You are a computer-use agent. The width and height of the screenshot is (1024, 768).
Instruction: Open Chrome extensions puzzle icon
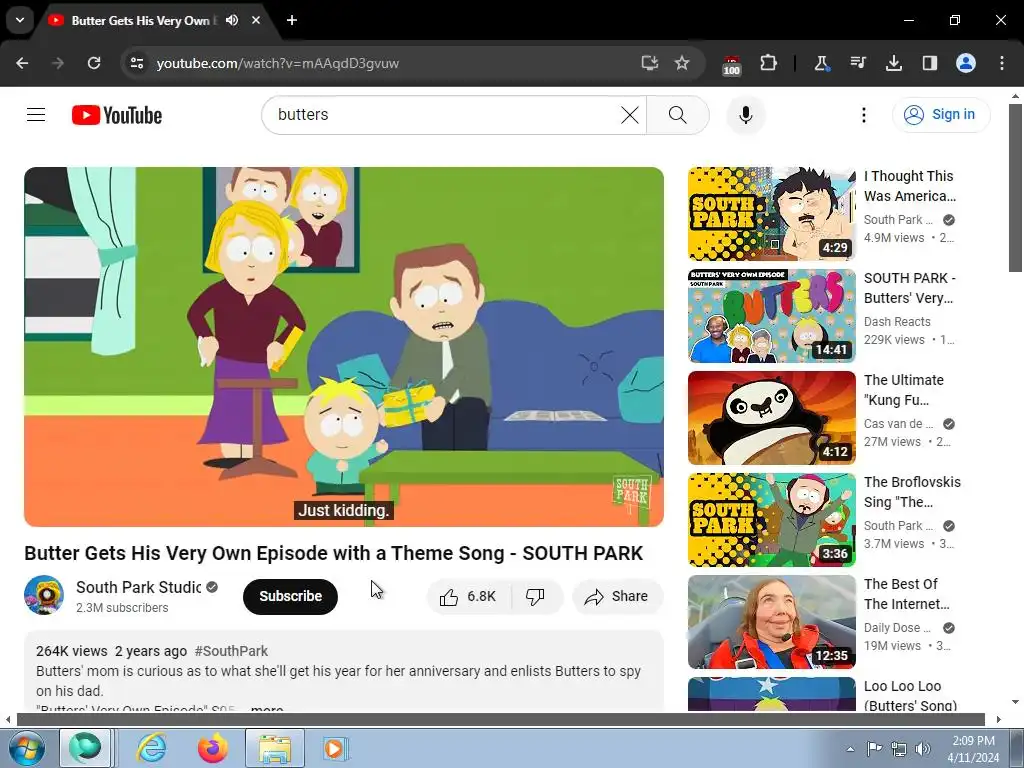[x=769, y=63]
